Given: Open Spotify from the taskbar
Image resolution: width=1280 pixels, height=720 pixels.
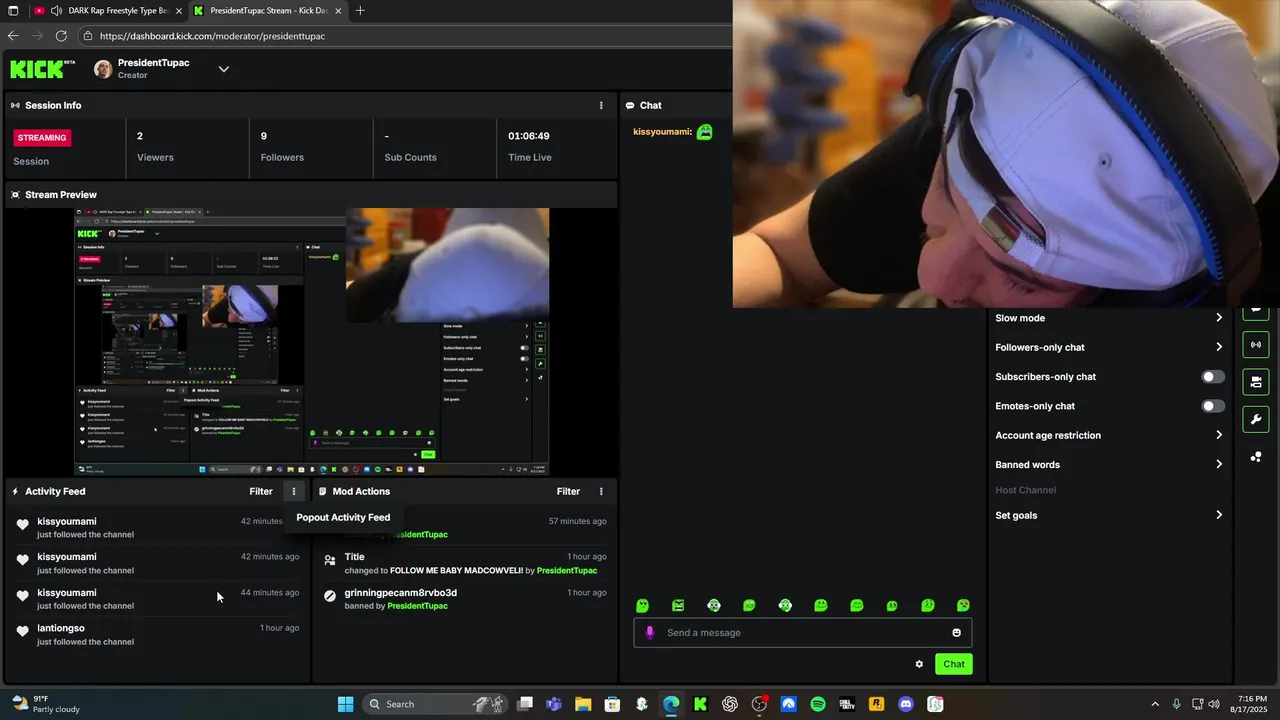Looking at the screenshot, I should click(x=818, y=704).
